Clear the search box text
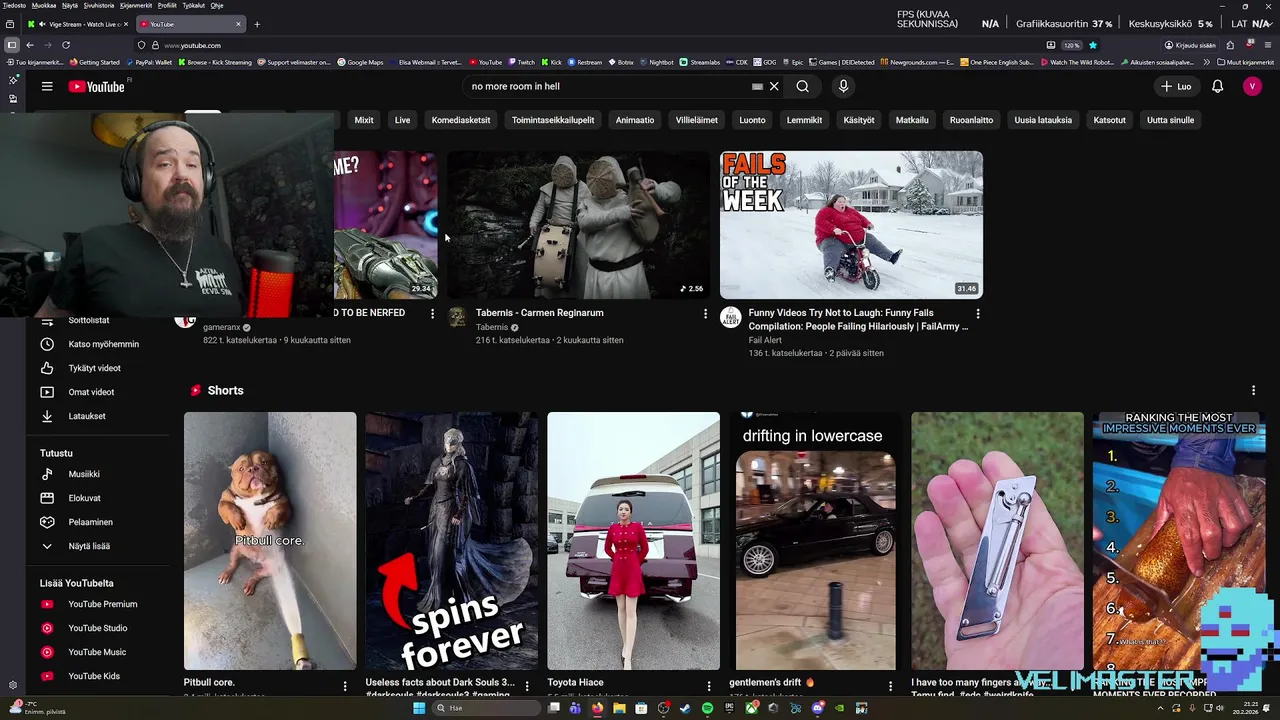1280x720 pixels. (774, 87)
